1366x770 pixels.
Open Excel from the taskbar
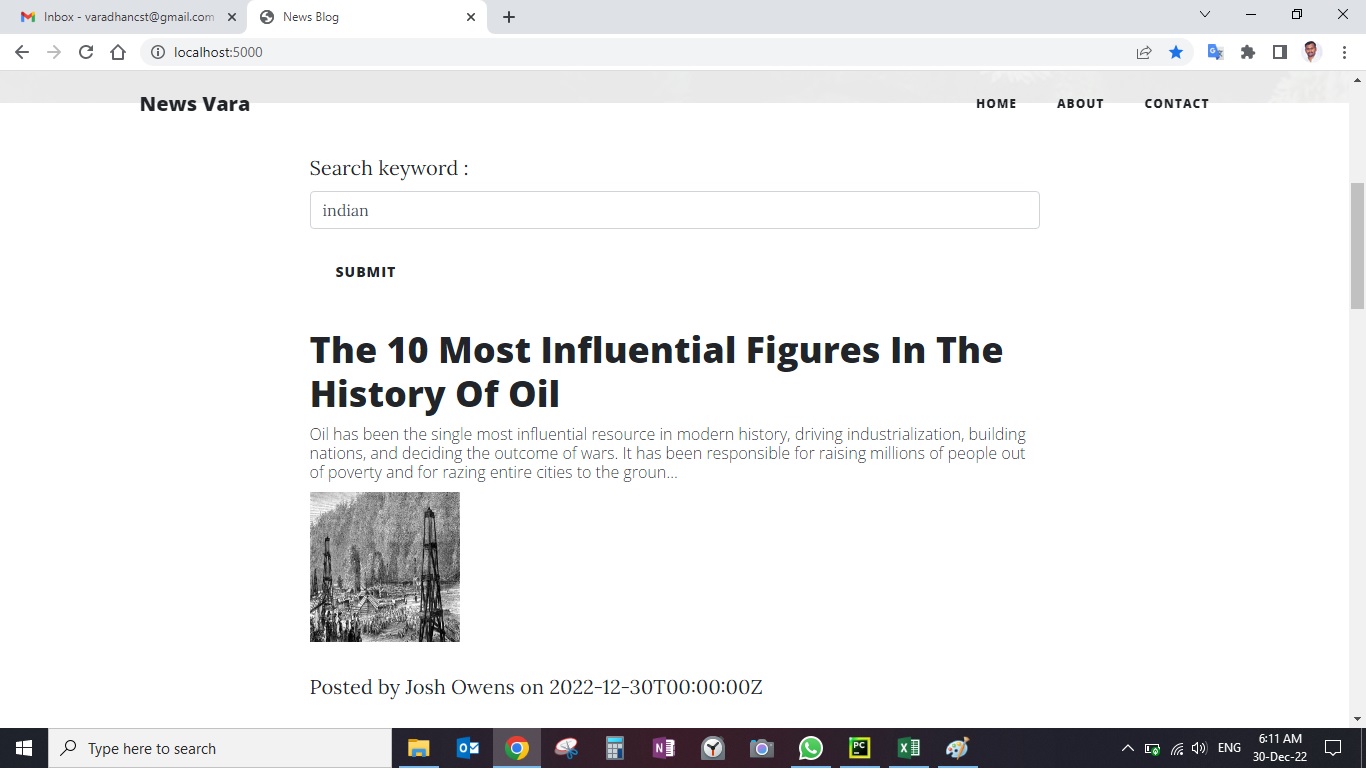[908, 747]
